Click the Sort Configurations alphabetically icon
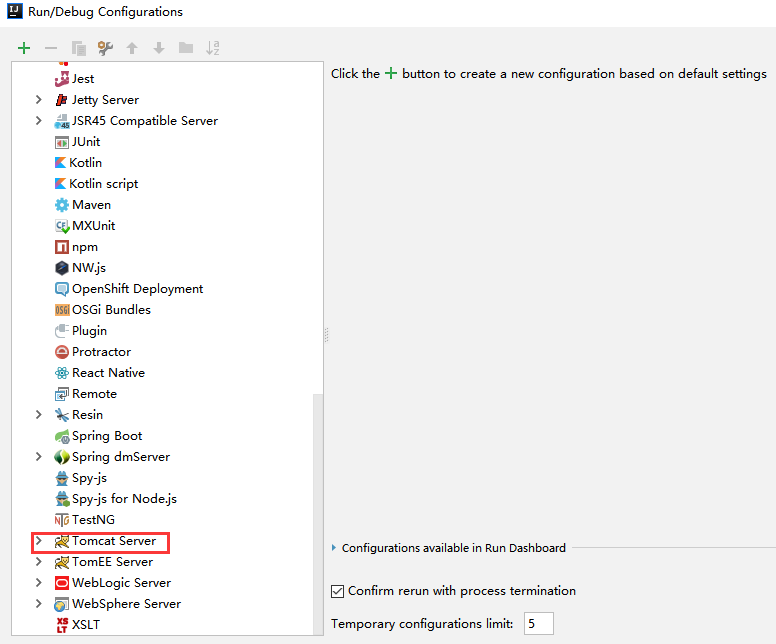 212,48
